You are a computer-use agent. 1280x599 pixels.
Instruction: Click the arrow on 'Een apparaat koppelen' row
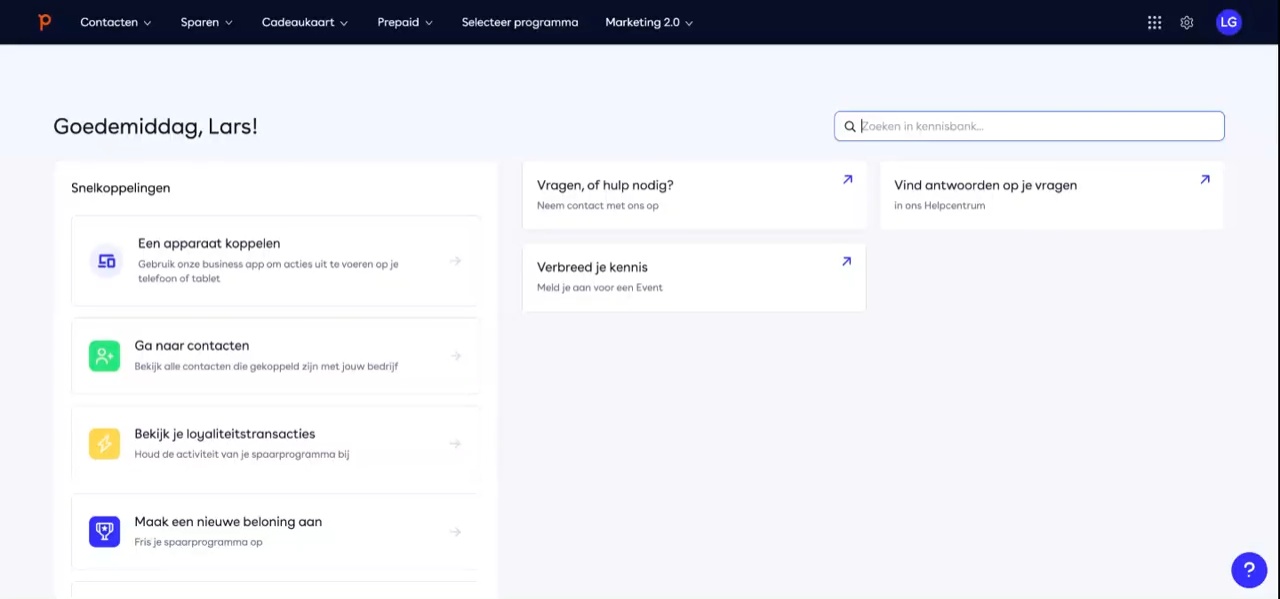pos(455,261)
